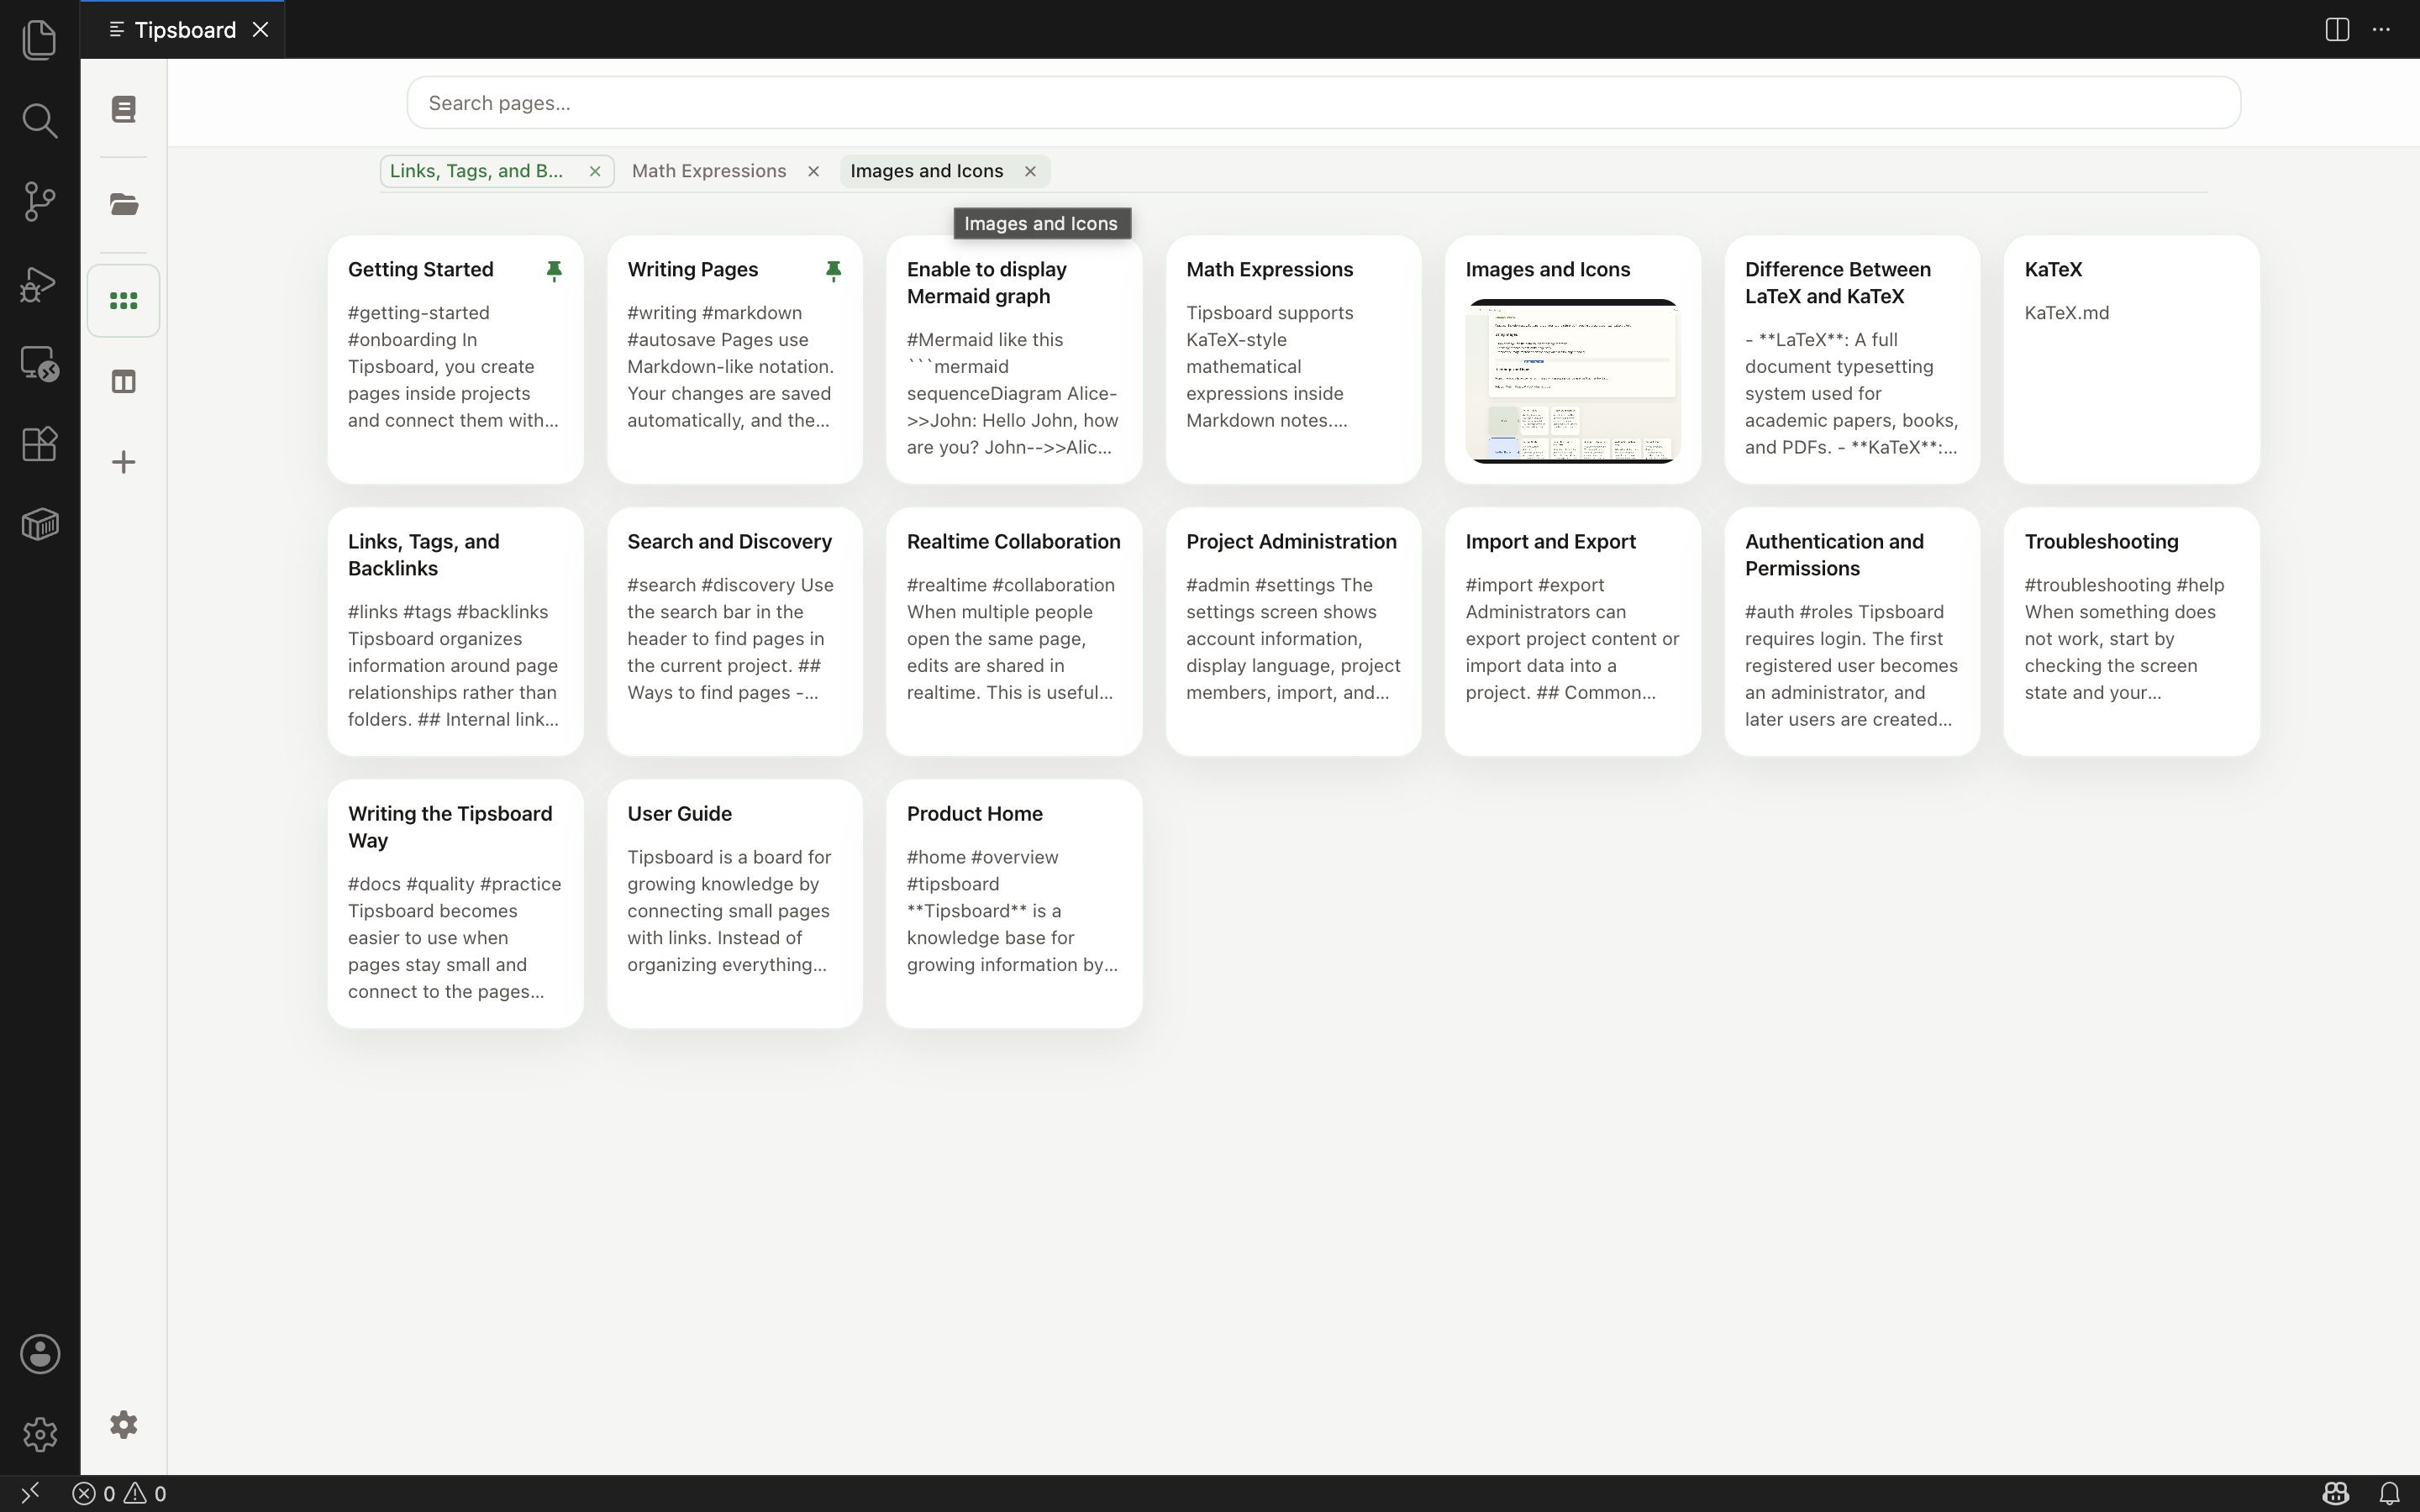Open the Explorer files icon in activity bar
The image size is (2420, 1512).
click(x=40, y=40)
